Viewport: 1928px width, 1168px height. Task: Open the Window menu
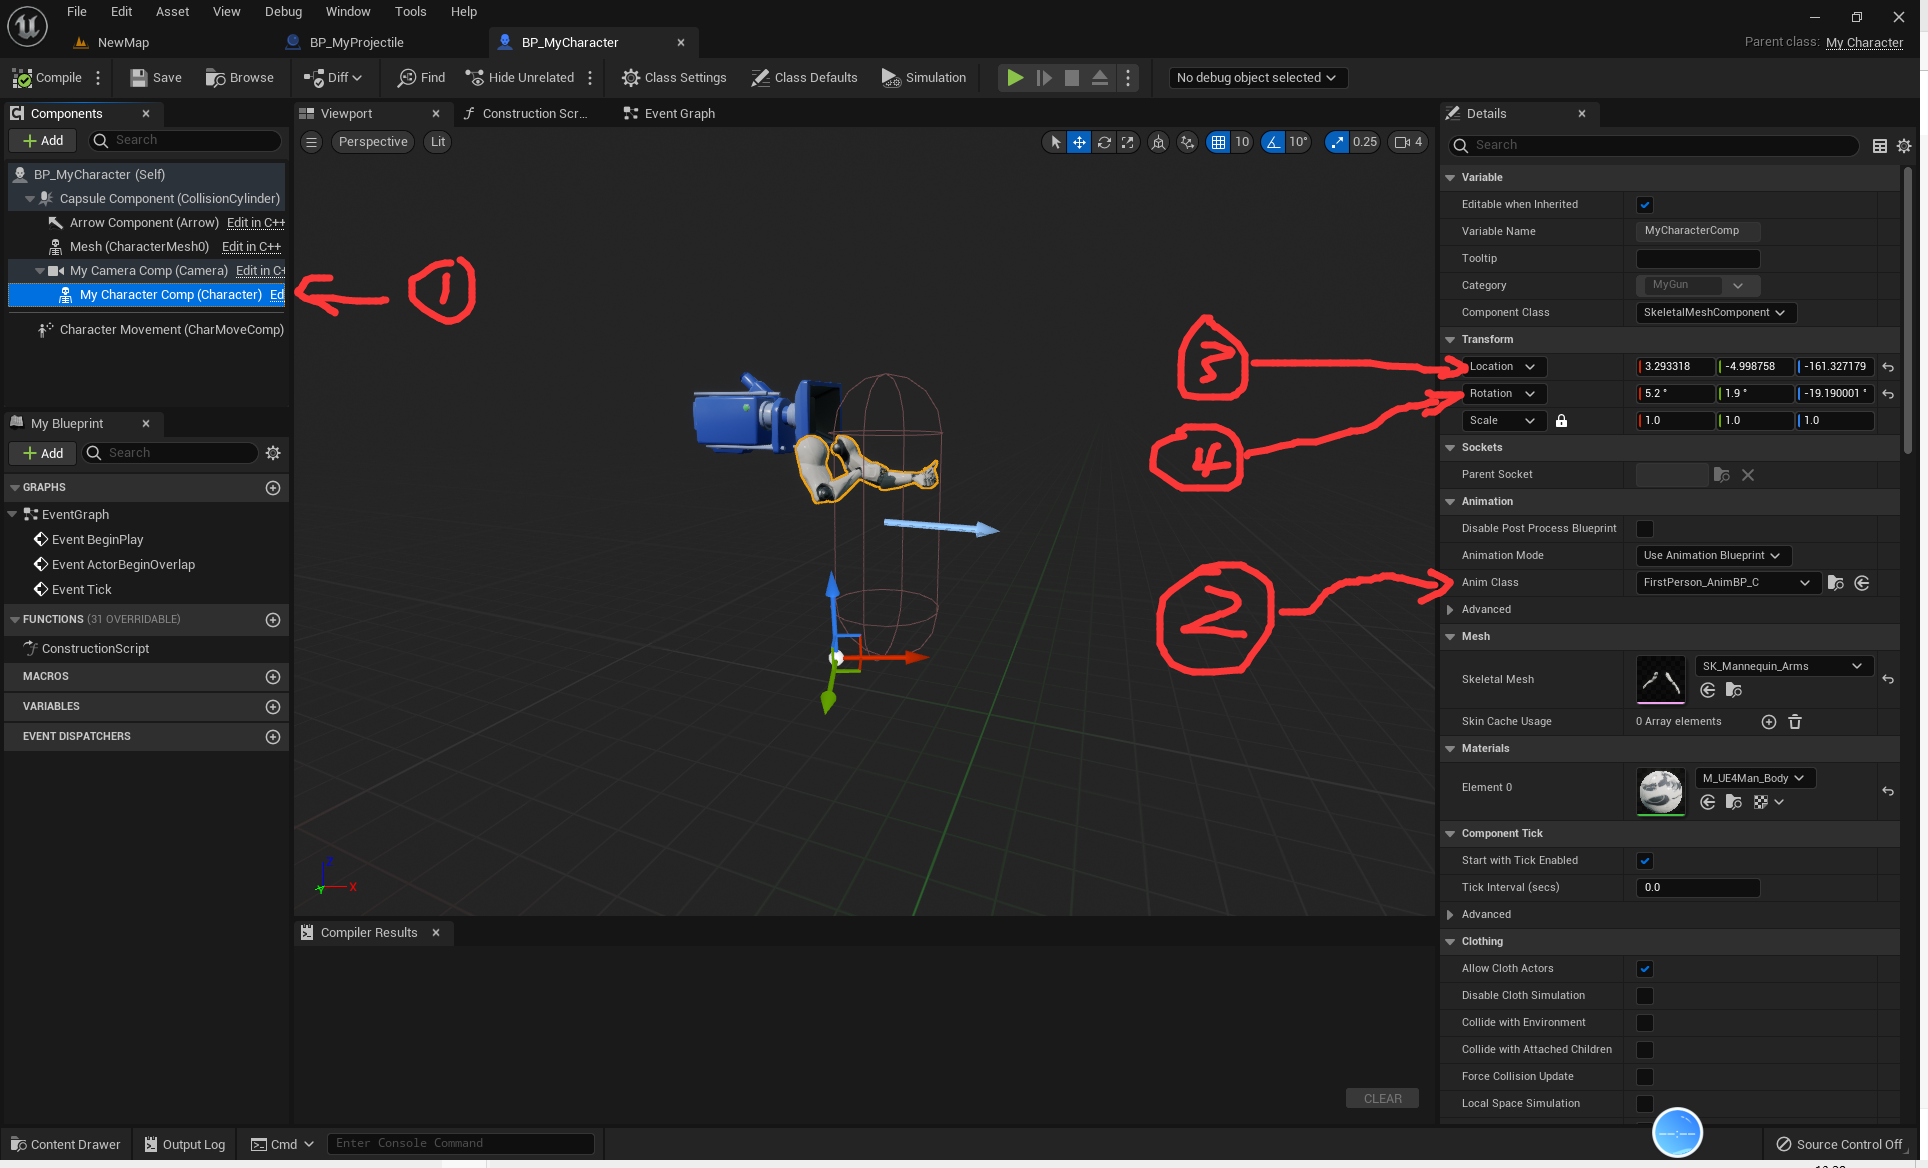(348, 11)
